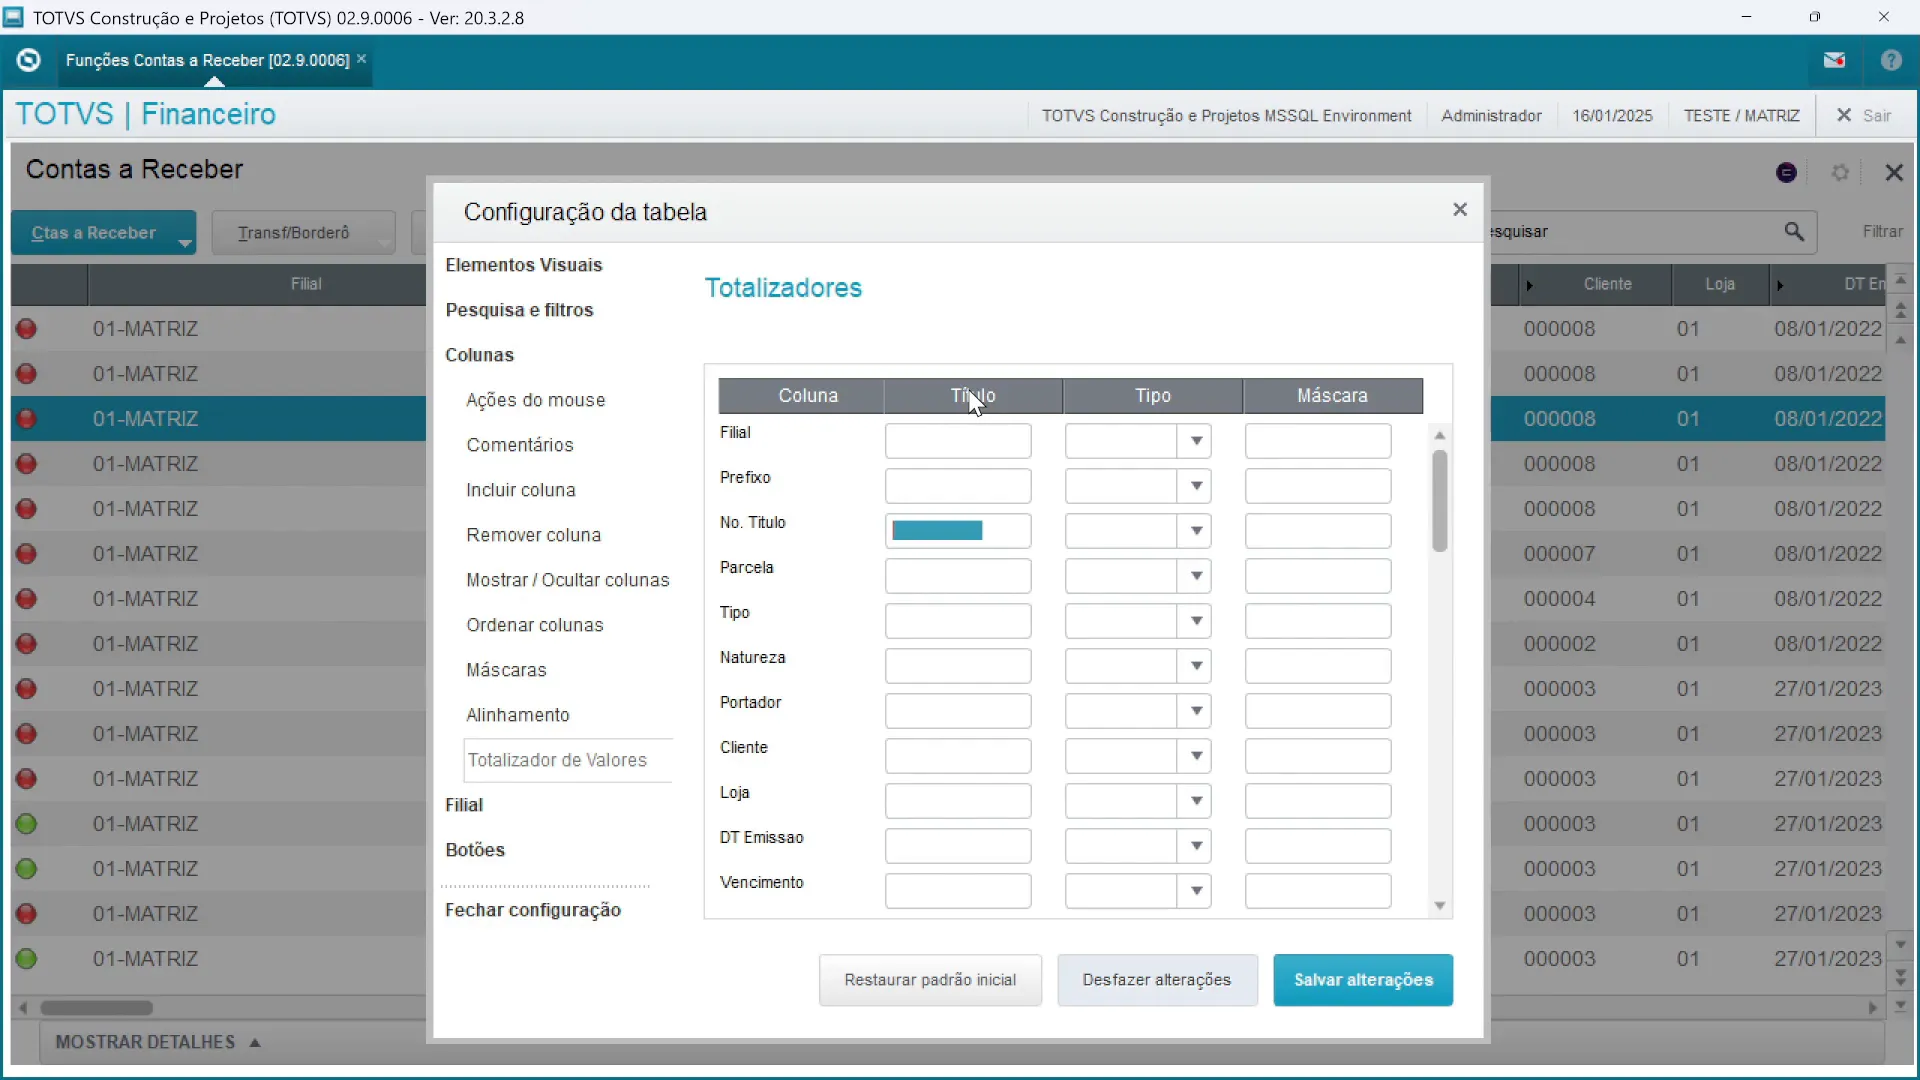Click Salvar alterações button
Viewport: 1920px width, 1080px height.
point(1363,980)
